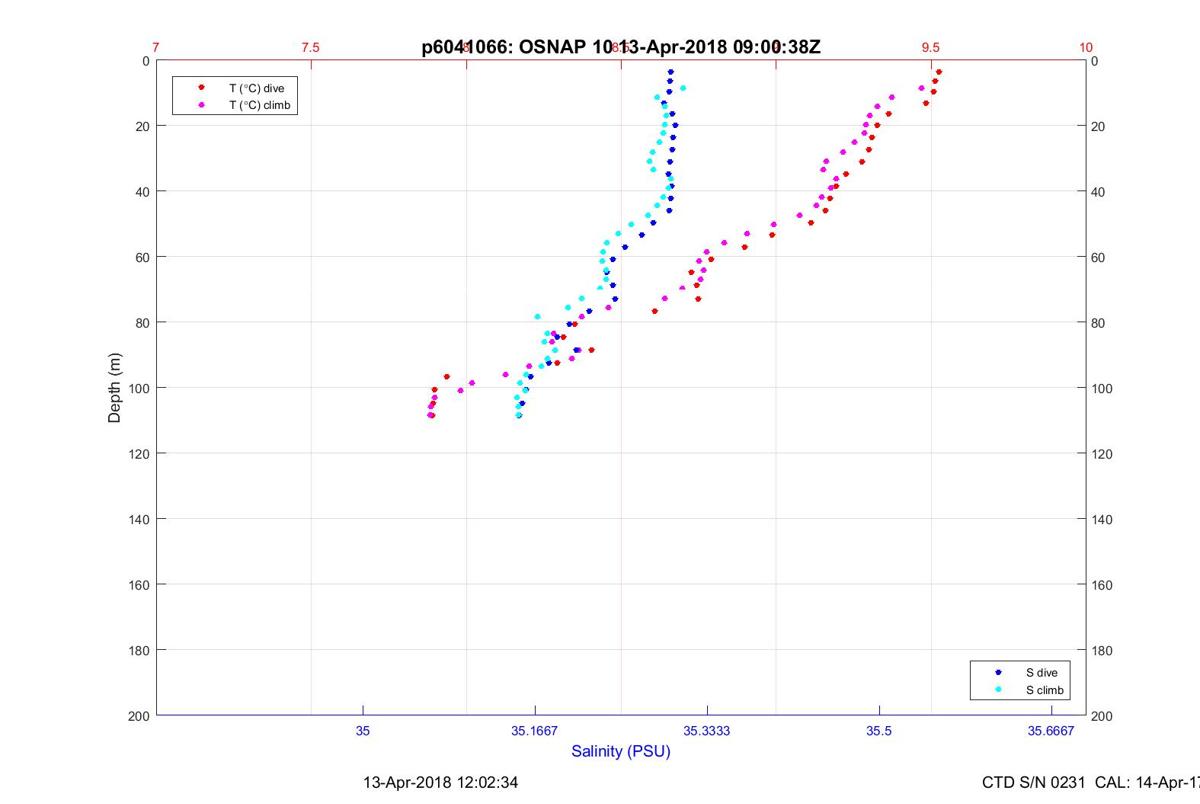The image size is (1200, 804).
Task: Click the 35 salinity tick label
Action: [363, 731]
